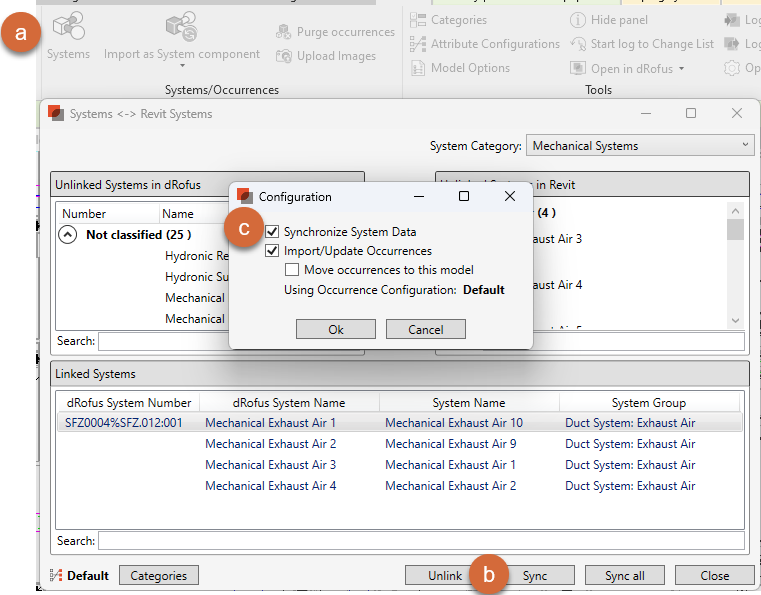
Task: Click the Linked Systems search field
Action: click(420, 541)
